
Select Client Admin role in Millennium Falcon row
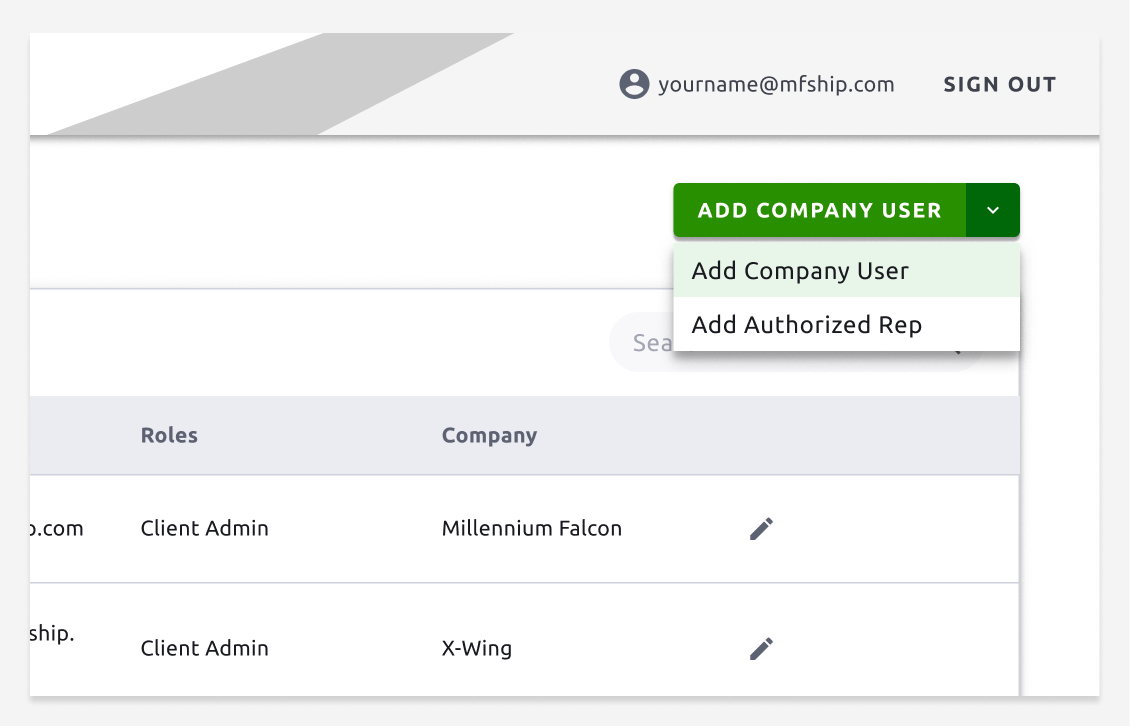[x=205, y=528]
